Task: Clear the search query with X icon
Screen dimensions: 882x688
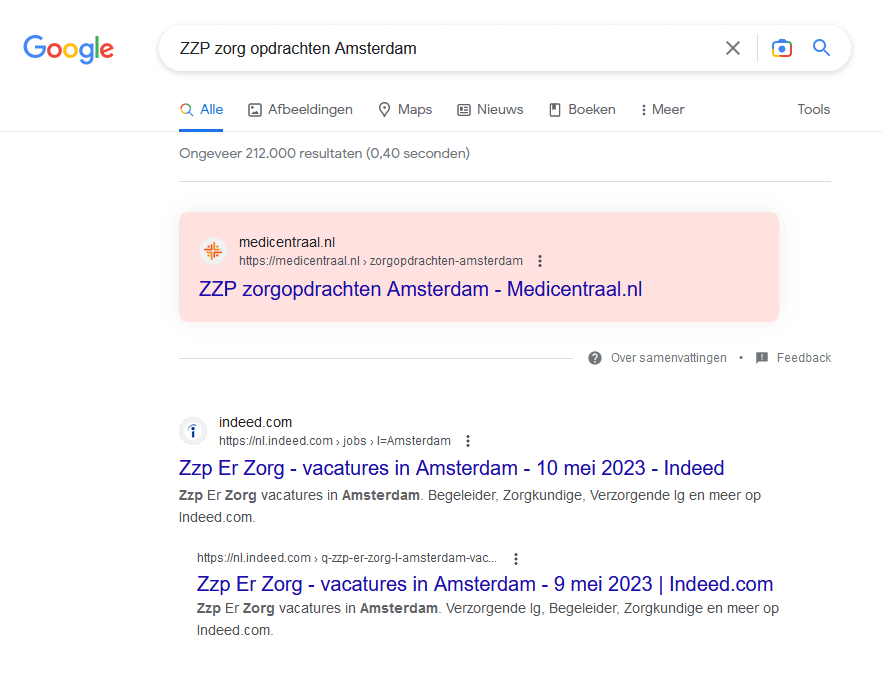Action: (733, 48)
